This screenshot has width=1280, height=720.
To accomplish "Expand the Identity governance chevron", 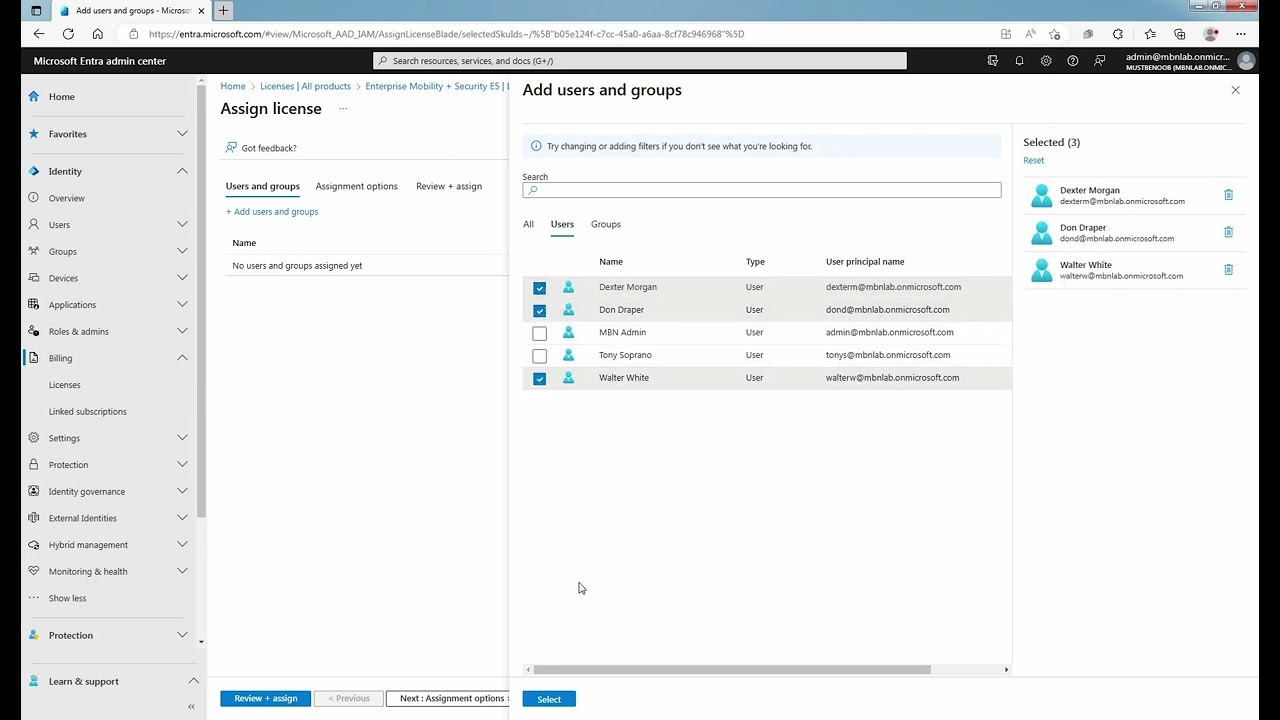I will 182,491.
